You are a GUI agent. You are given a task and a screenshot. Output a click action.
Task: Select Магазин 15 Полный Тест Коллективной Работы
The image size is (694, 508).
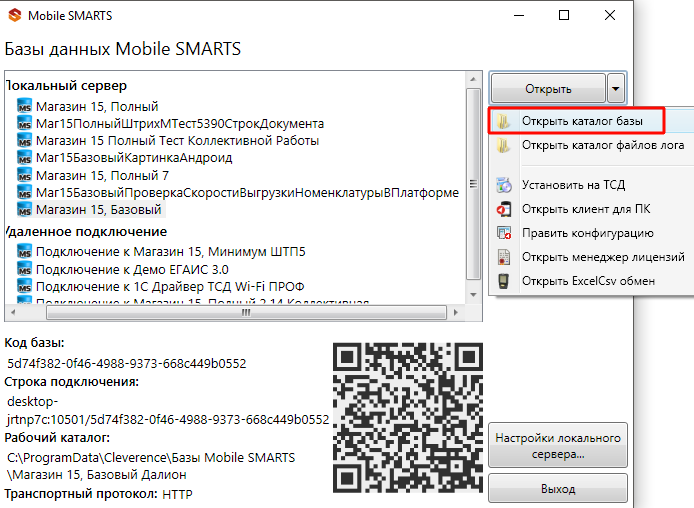[x=177, y=141]
